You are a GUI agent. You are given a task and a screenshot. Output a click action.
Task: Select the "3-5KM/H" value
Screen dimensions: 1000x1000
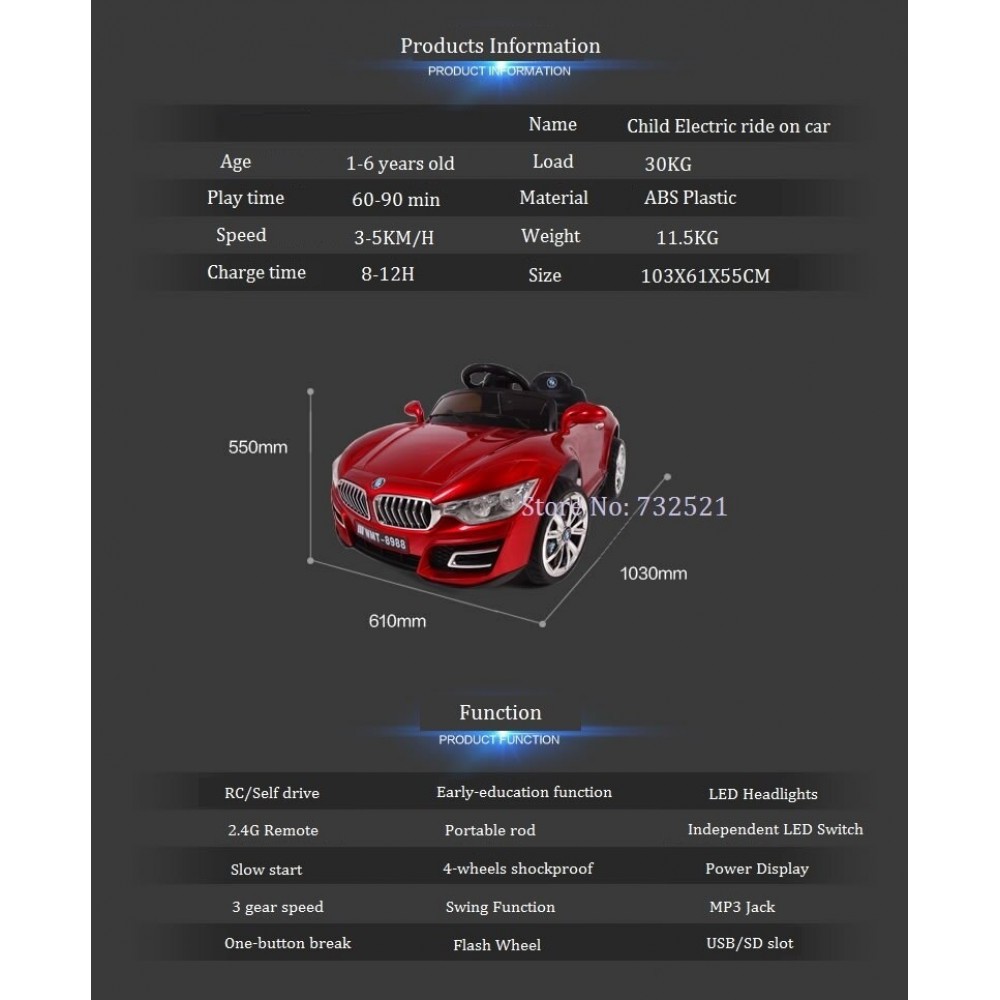[394, 238]
